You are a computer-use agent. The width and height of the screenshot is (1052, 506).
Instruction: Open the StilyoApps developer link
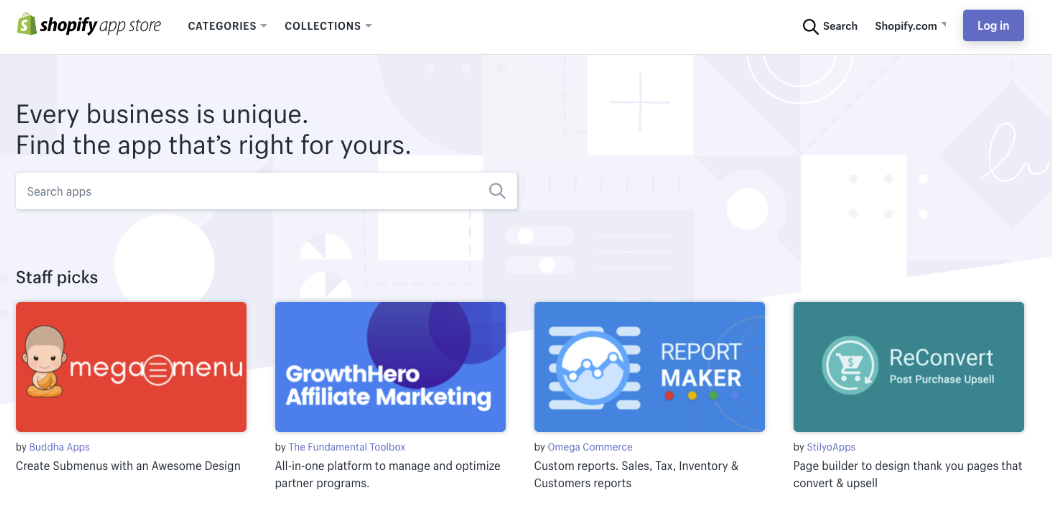pos(831,447)
